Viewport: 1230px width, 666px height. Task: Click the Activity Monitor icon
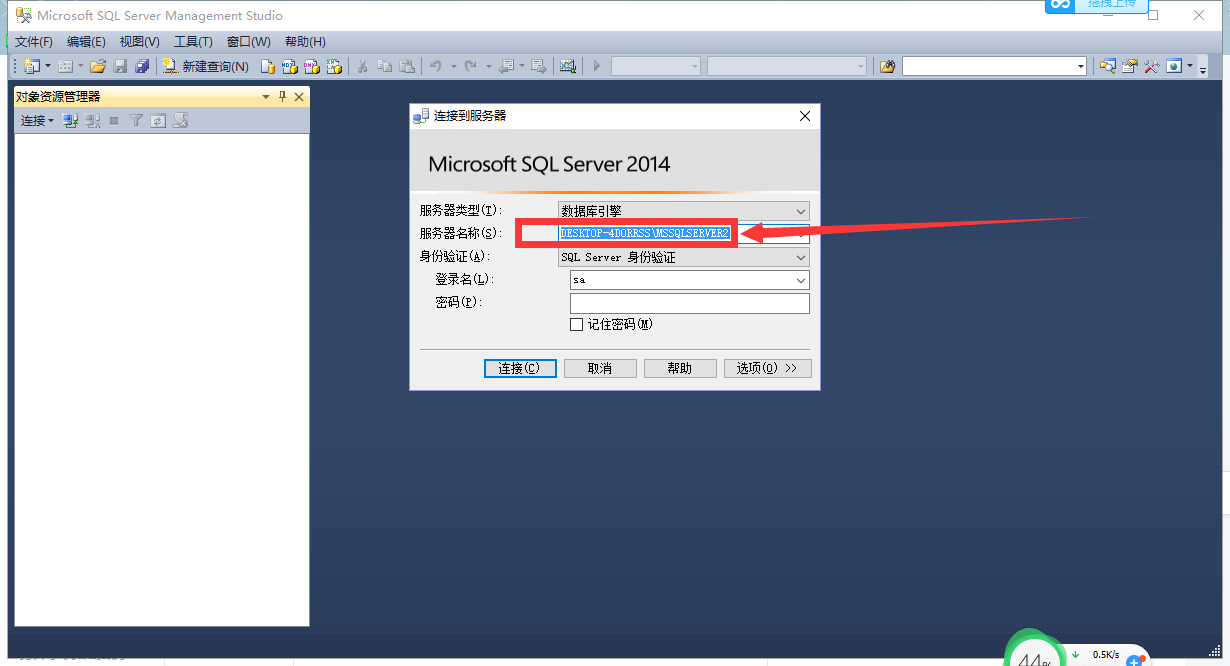[x=568, y=66]
